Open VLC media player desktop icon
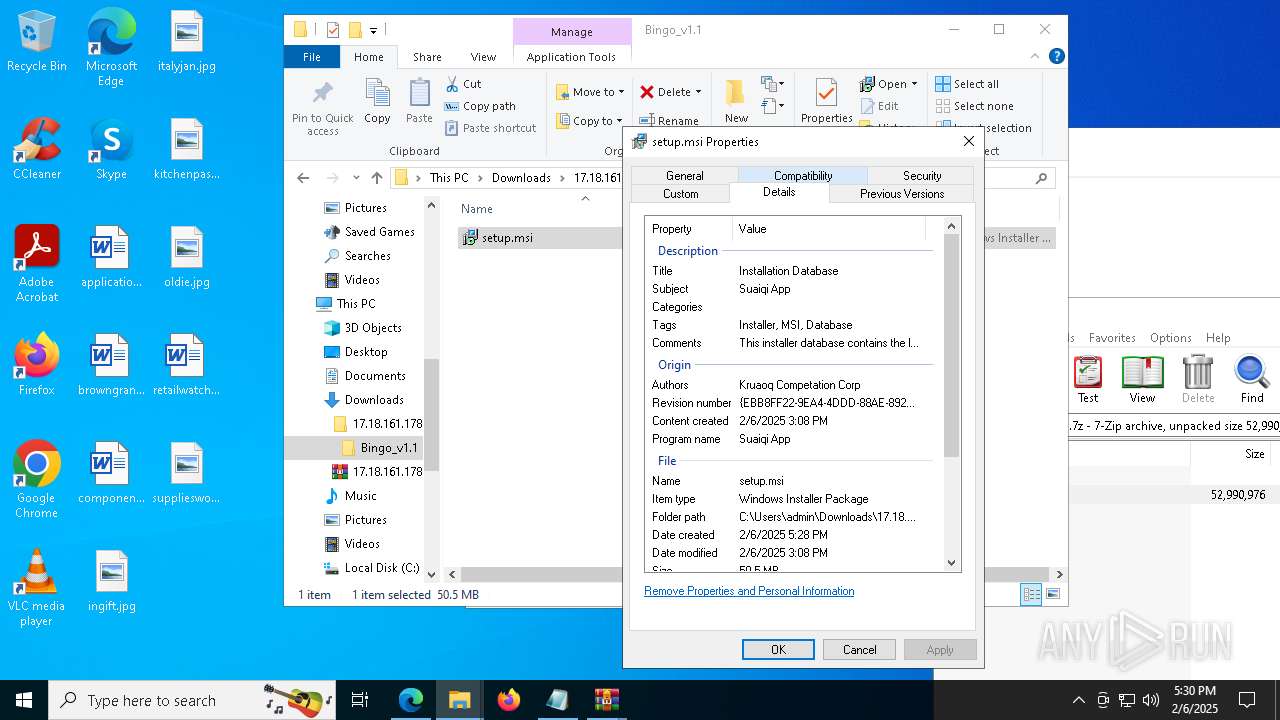This screenshot has width=1280, height=720. point(37,587)
